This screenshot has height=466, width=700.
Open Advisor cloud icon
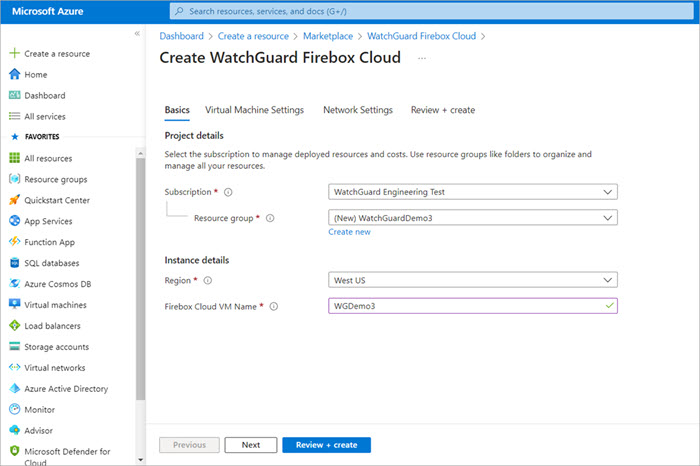[14, 430]
